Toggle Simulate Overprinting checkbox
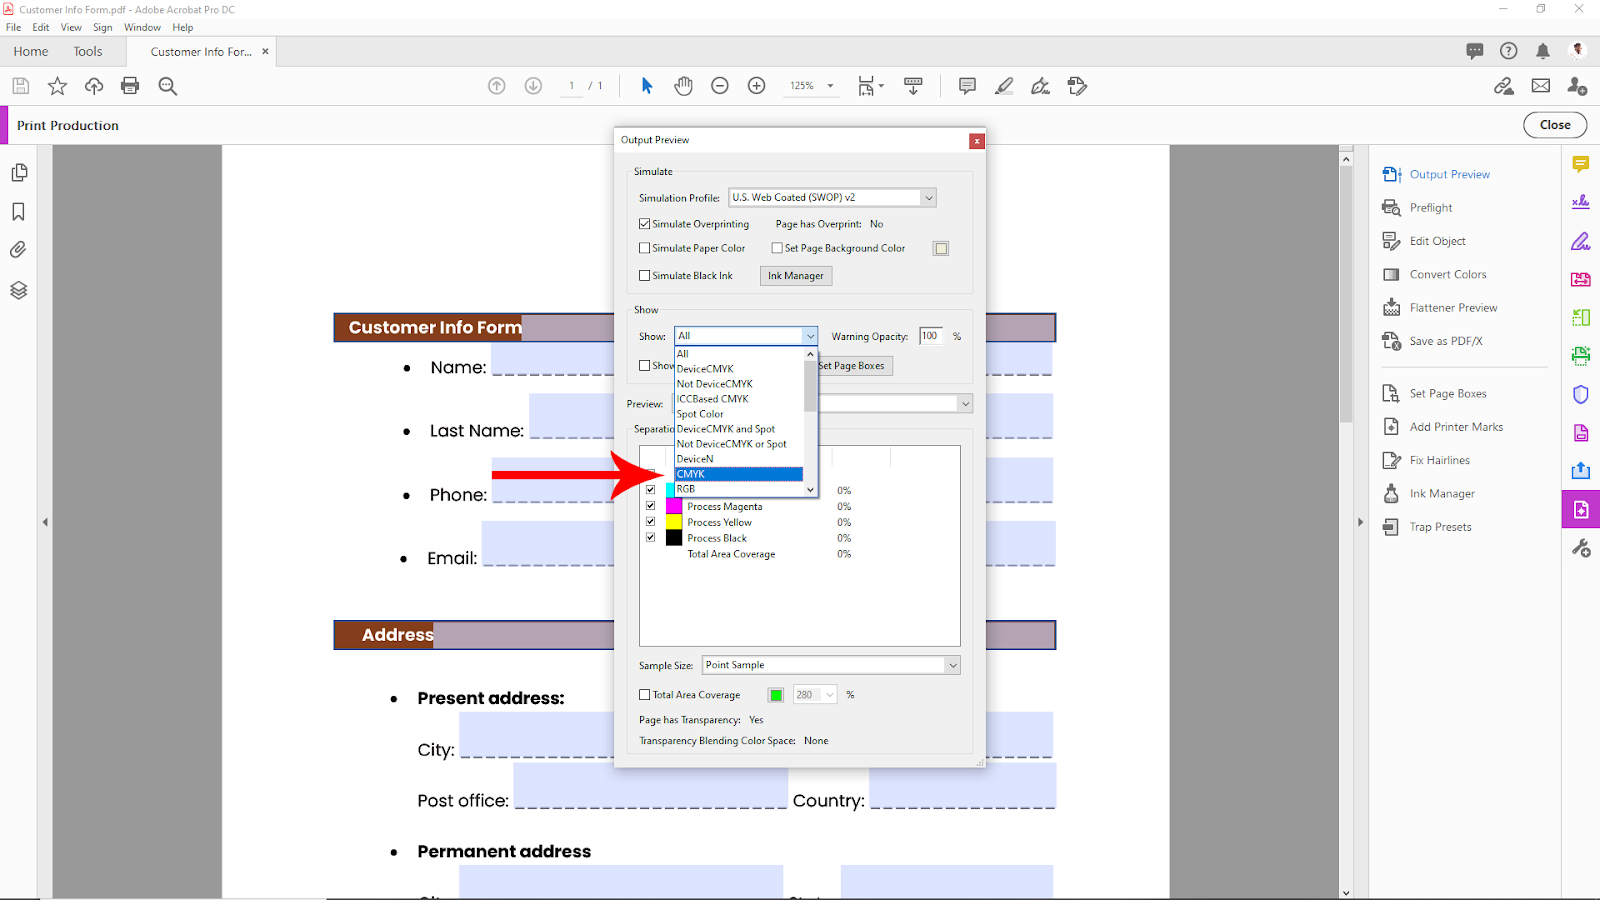The height and width of the screenshot is (900, 1600). 645,224
